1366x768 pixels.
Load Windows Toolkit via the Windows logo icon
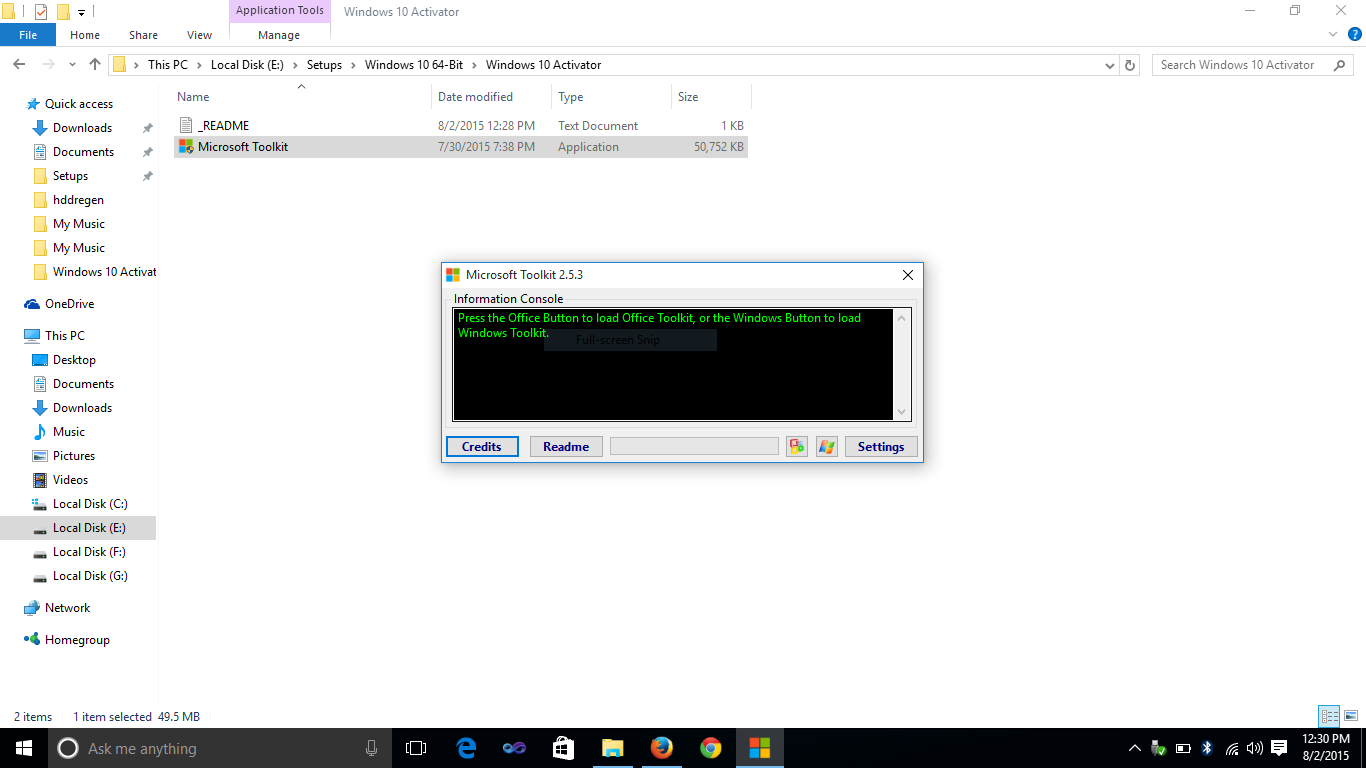point(827,446)
